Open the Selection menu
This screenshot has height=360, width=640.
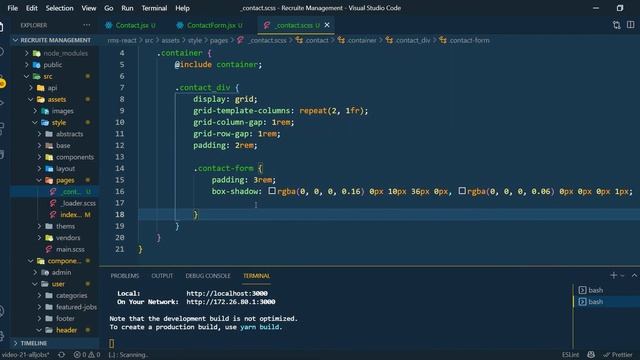click(60, 8)
